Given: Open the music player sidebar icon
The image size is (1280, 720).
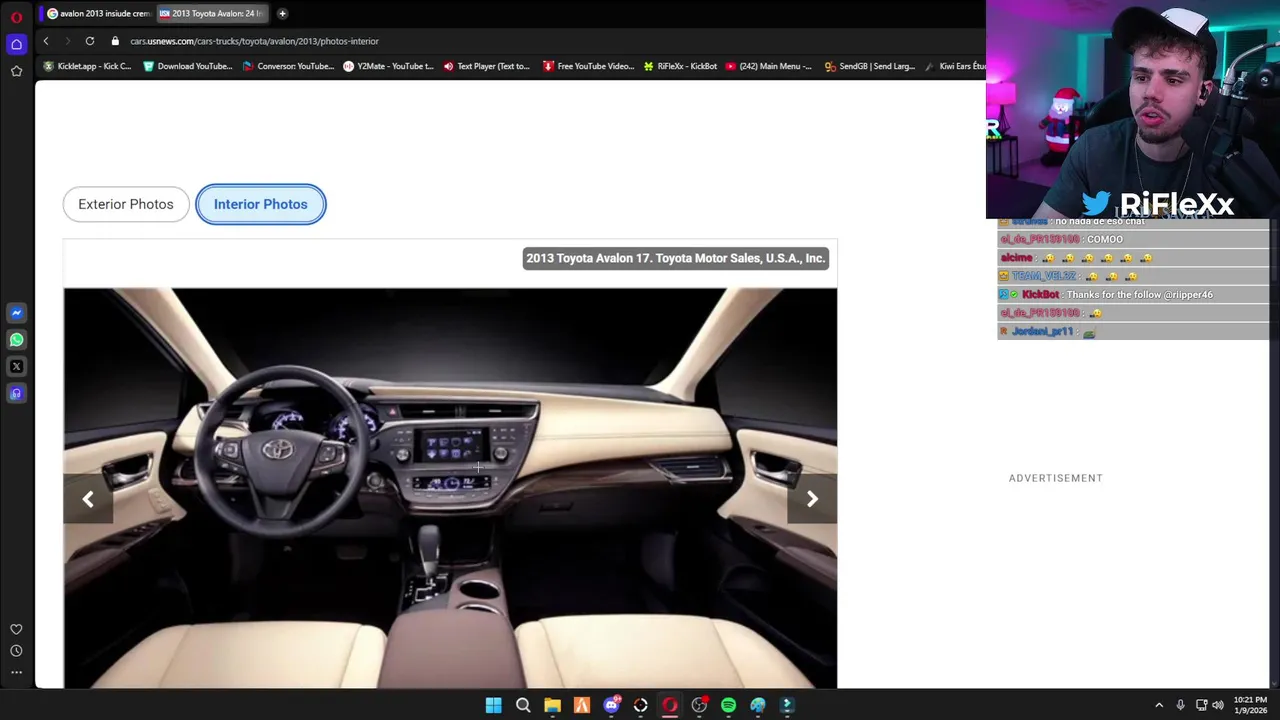Looking at the screenshot, I should tap(16, 394).
